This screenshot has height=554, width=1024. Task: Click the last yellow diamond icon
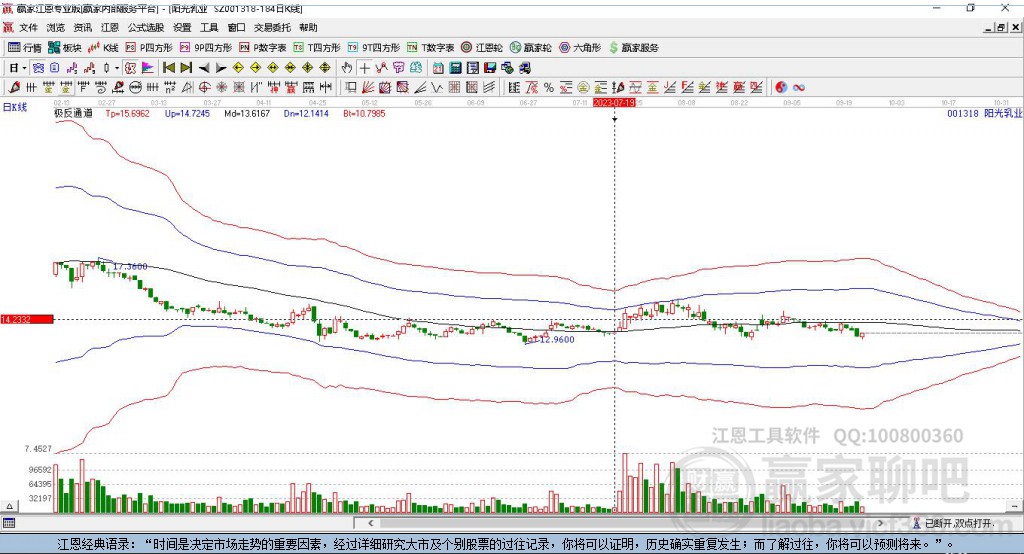(325, 68)
